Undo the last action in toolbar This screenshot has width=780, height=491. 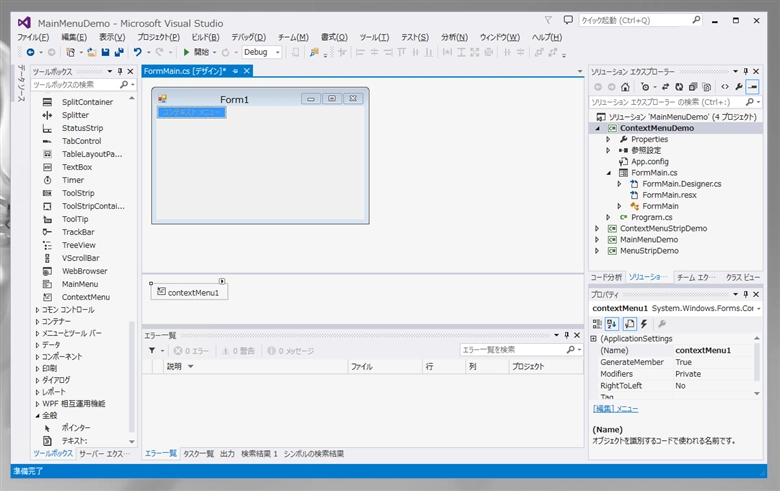point(137,52)
